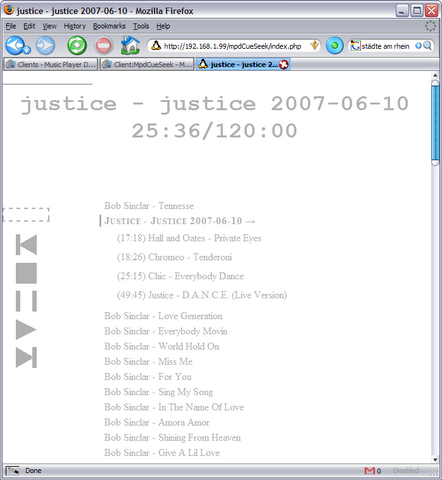
Task: Click the previous track playback icon
Action: [x=26, y=245]
